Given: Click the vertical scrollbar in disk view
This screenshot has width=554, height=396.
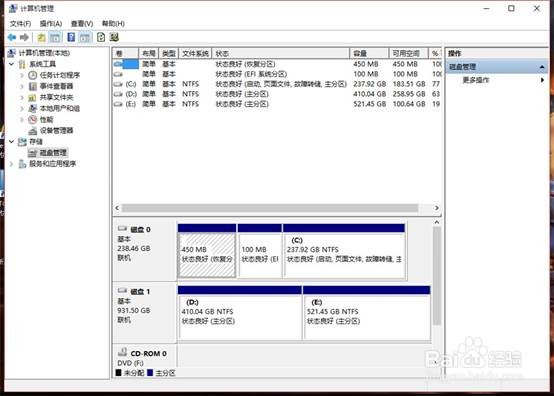Looking at the screenshot, I should [x=437, y=276].
